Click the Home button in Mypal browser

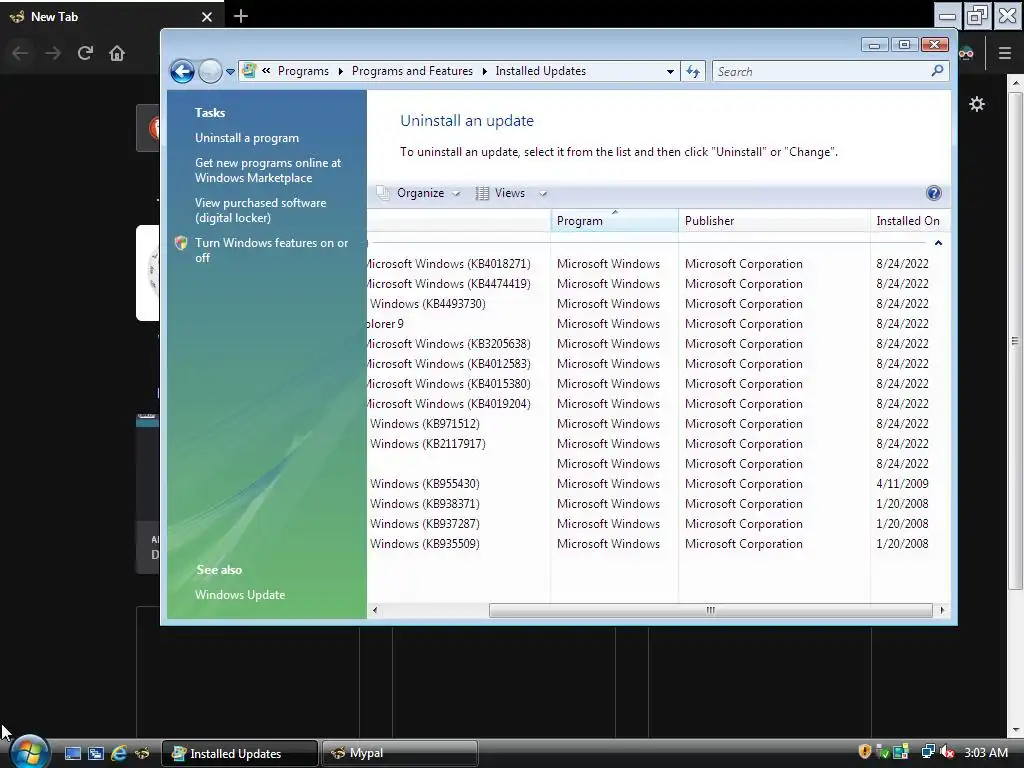117,53
